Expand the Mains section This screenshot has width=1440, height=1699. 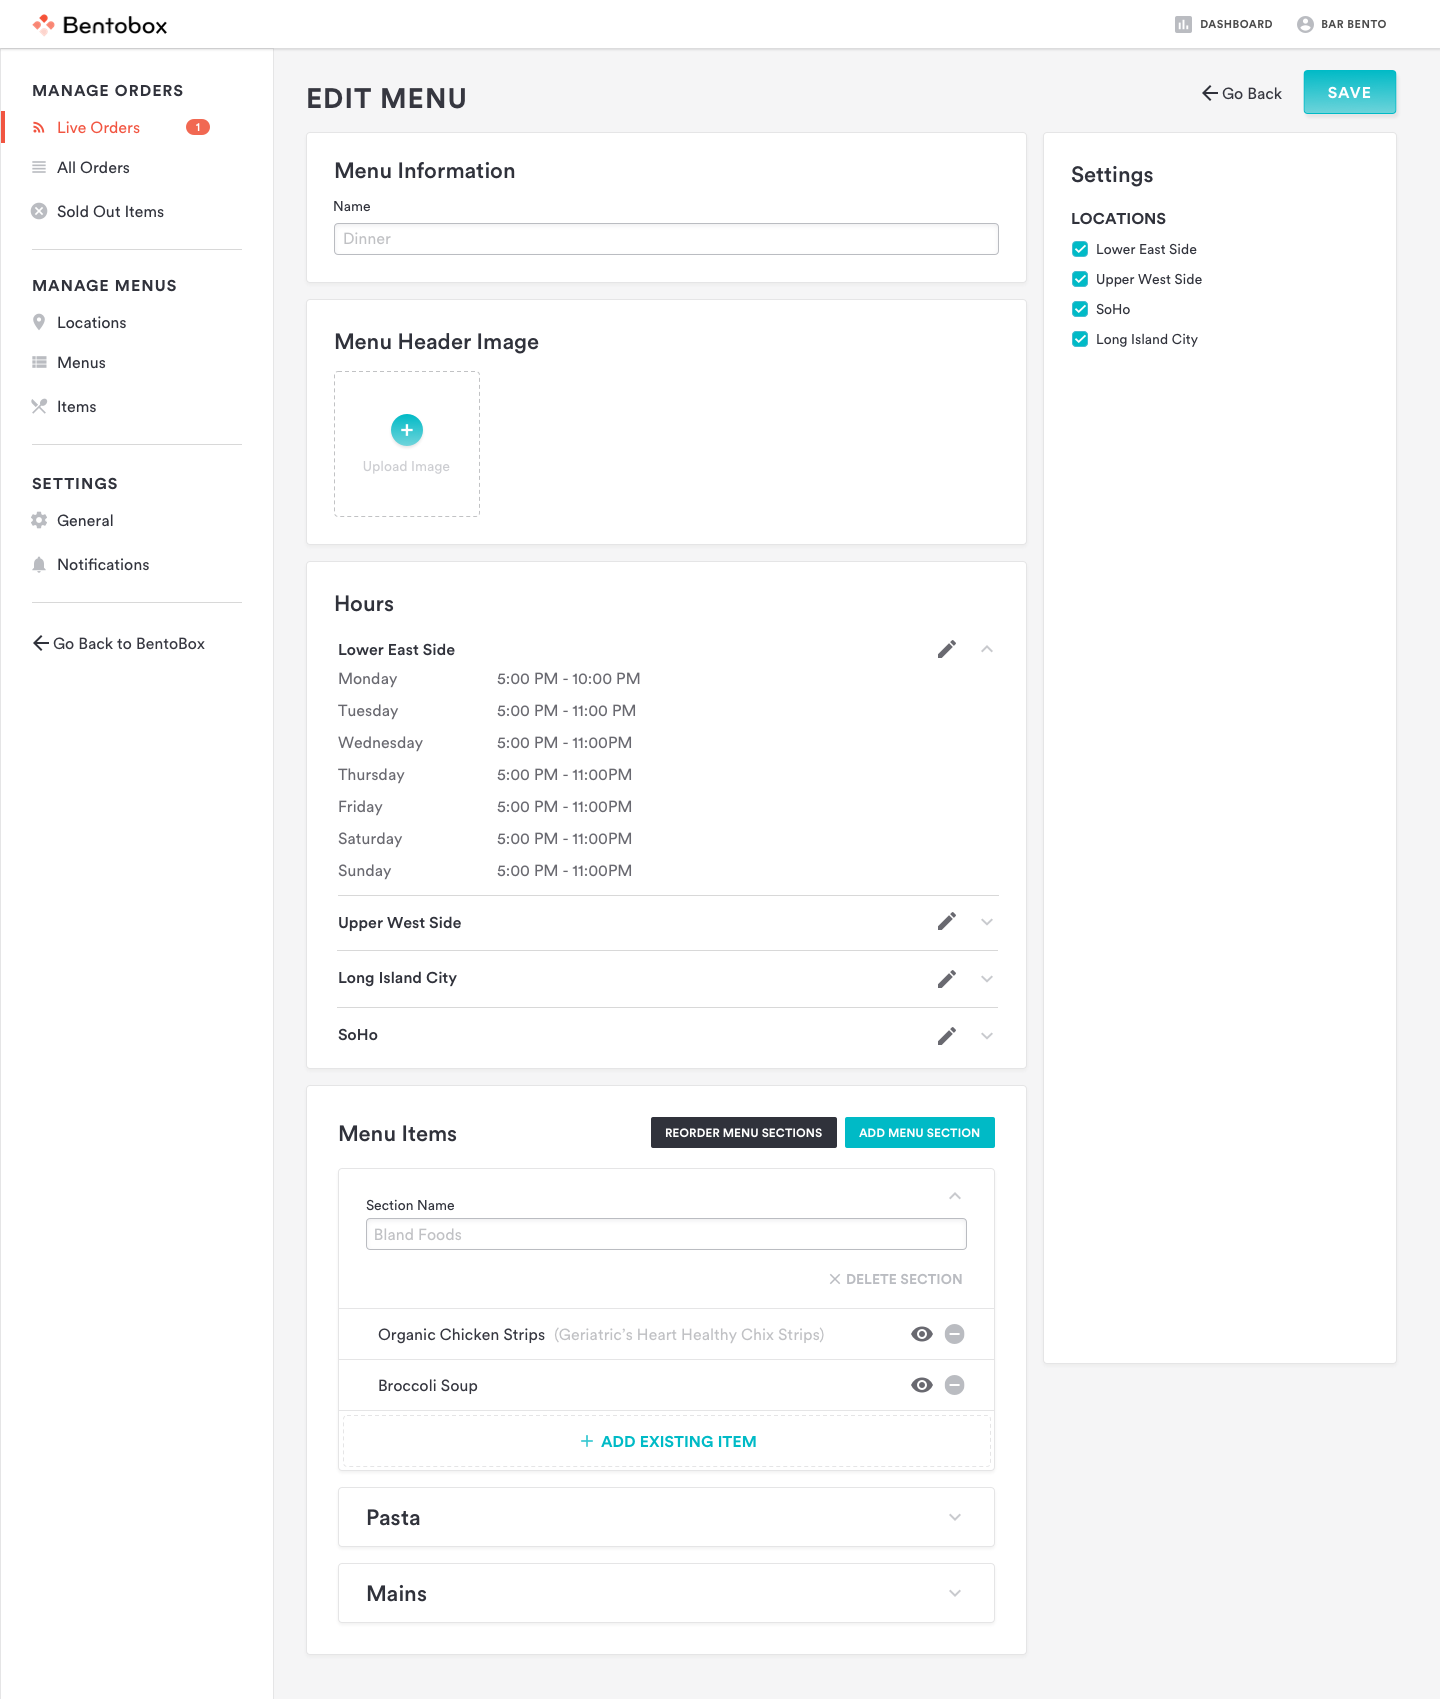pyautogui.click(x=955, y=1593)
